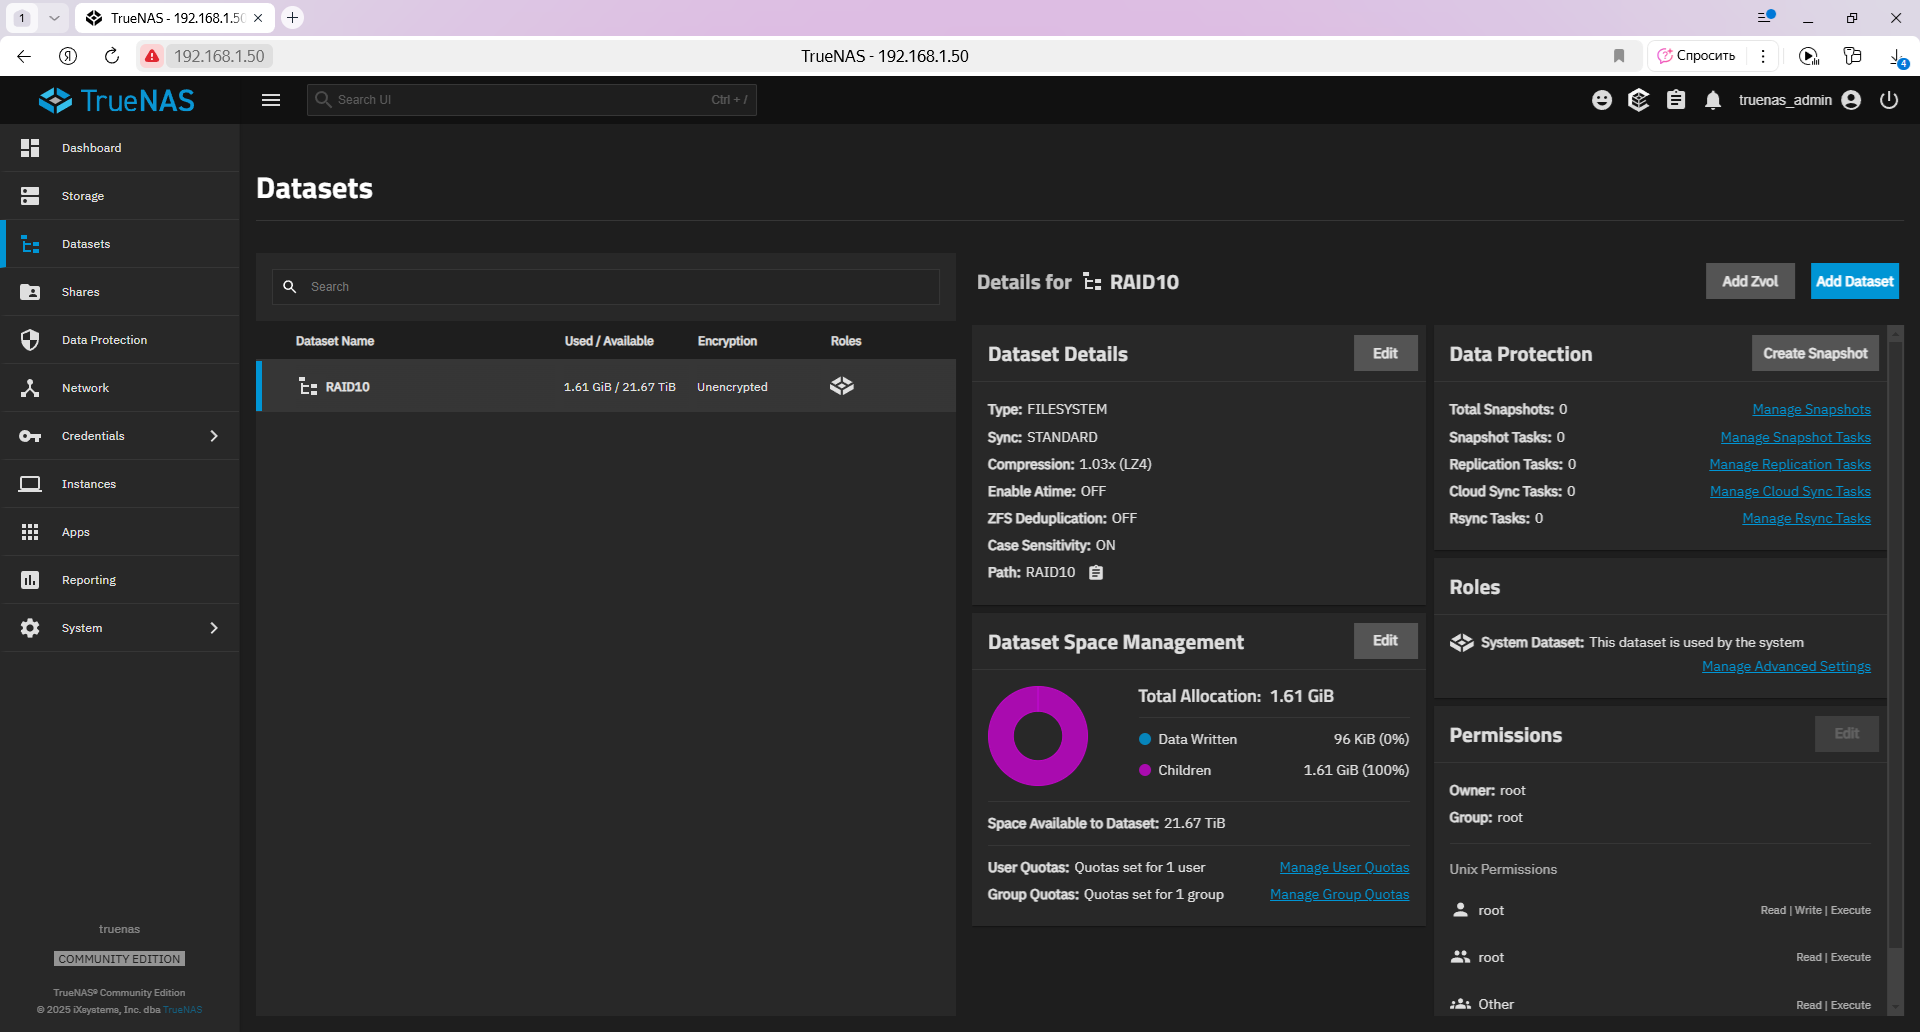Image resolution: width=1920 pixels, height=1032 pixels.
Task: Open a new browser tab
Action: 292,18
